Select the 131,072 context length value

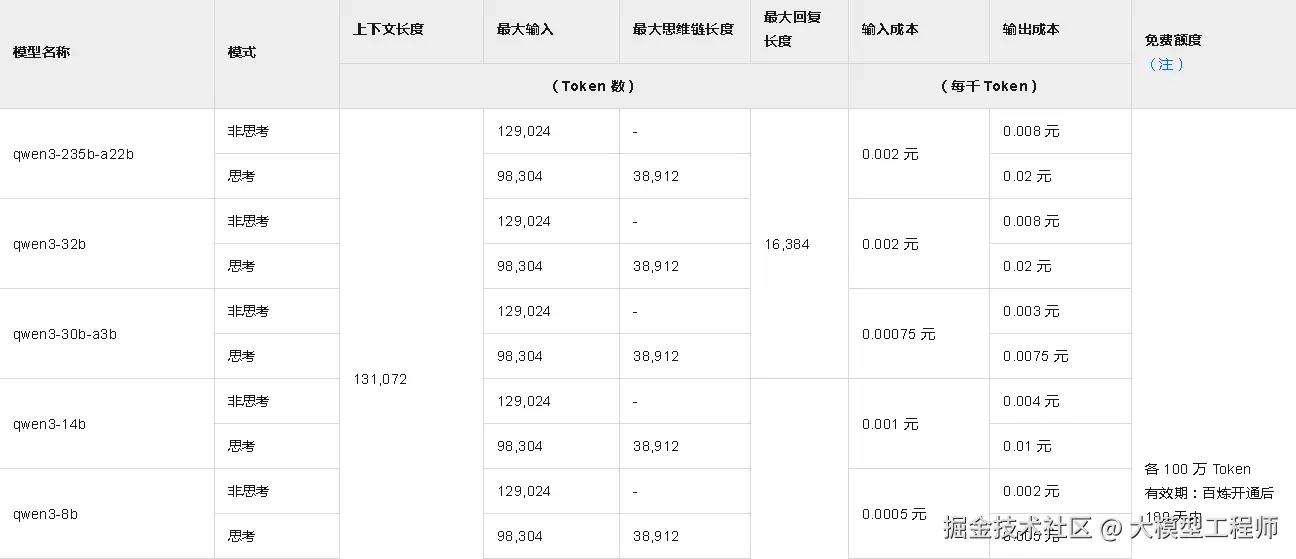(380, 379)
